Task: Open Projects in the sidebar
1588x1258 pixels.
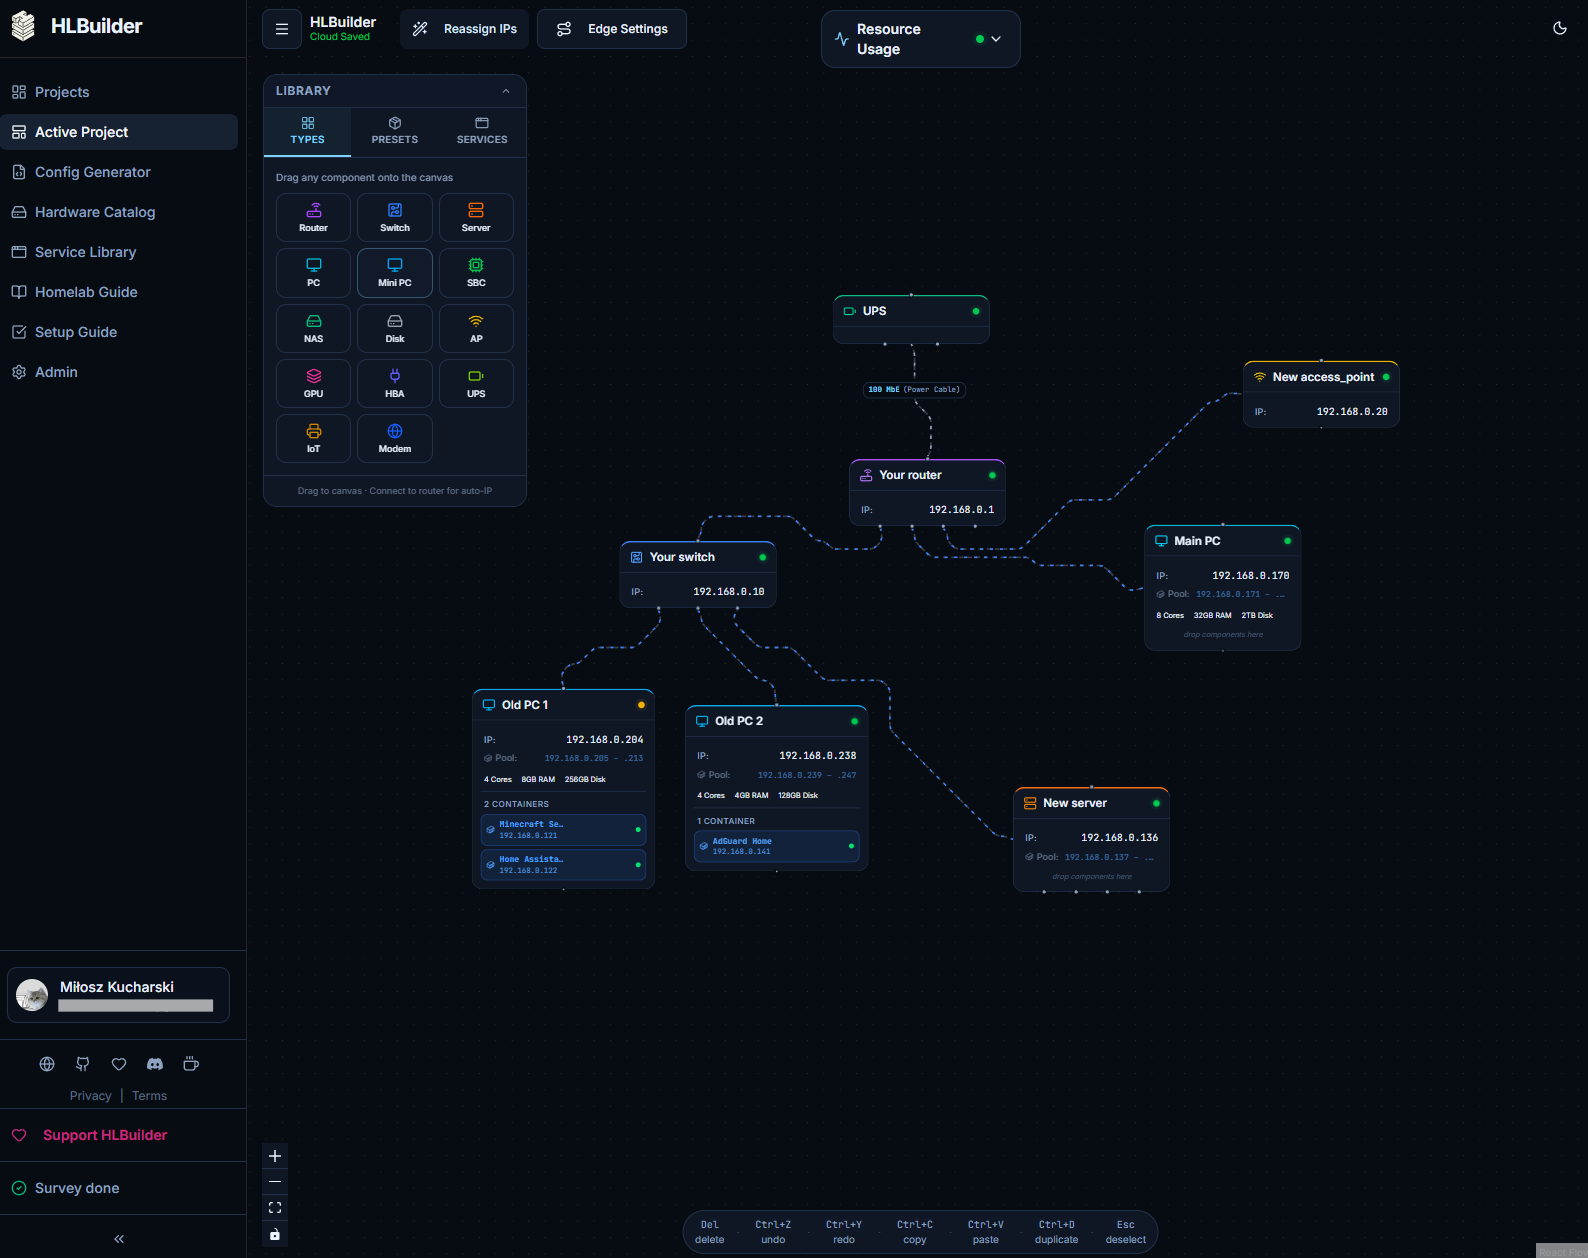Action: [119, 92]
